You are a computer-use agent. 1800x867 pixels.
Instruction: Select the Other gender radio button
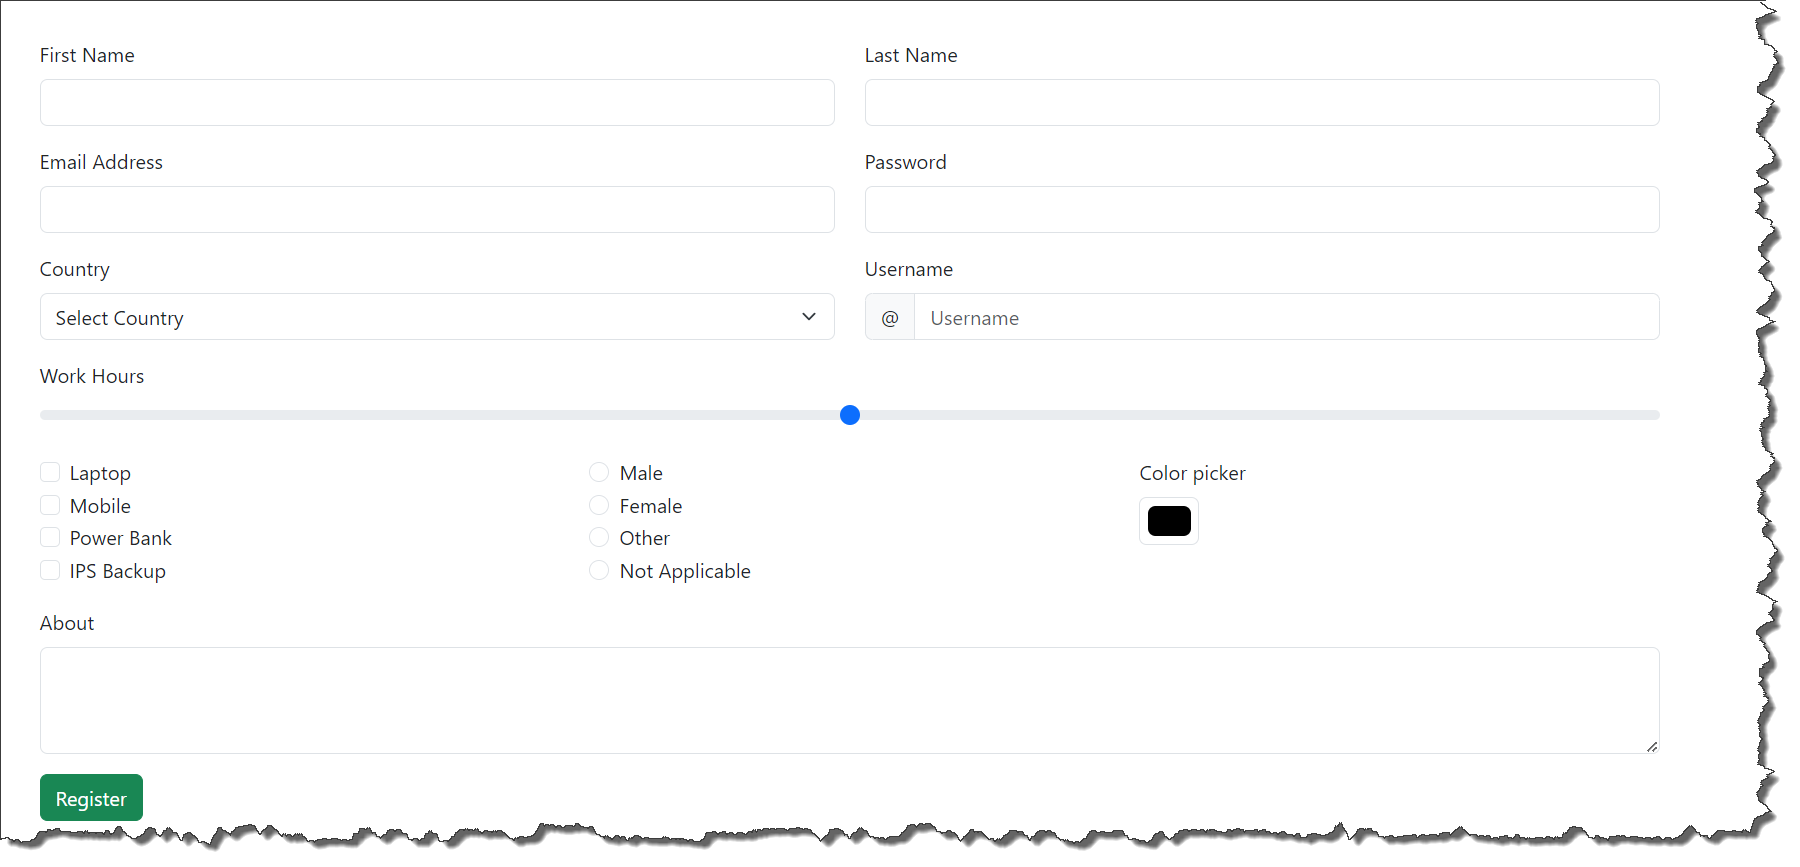(x=599, y=537)
